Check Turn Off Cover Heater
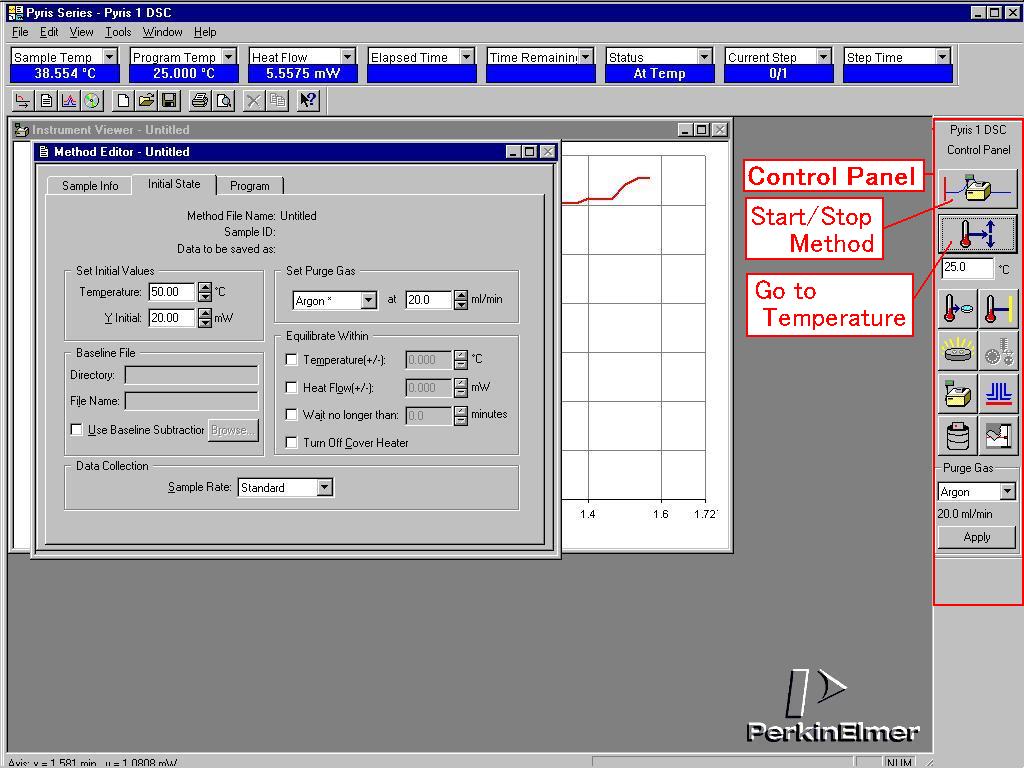Screen dimensions: 1024x768 [292, 443]
